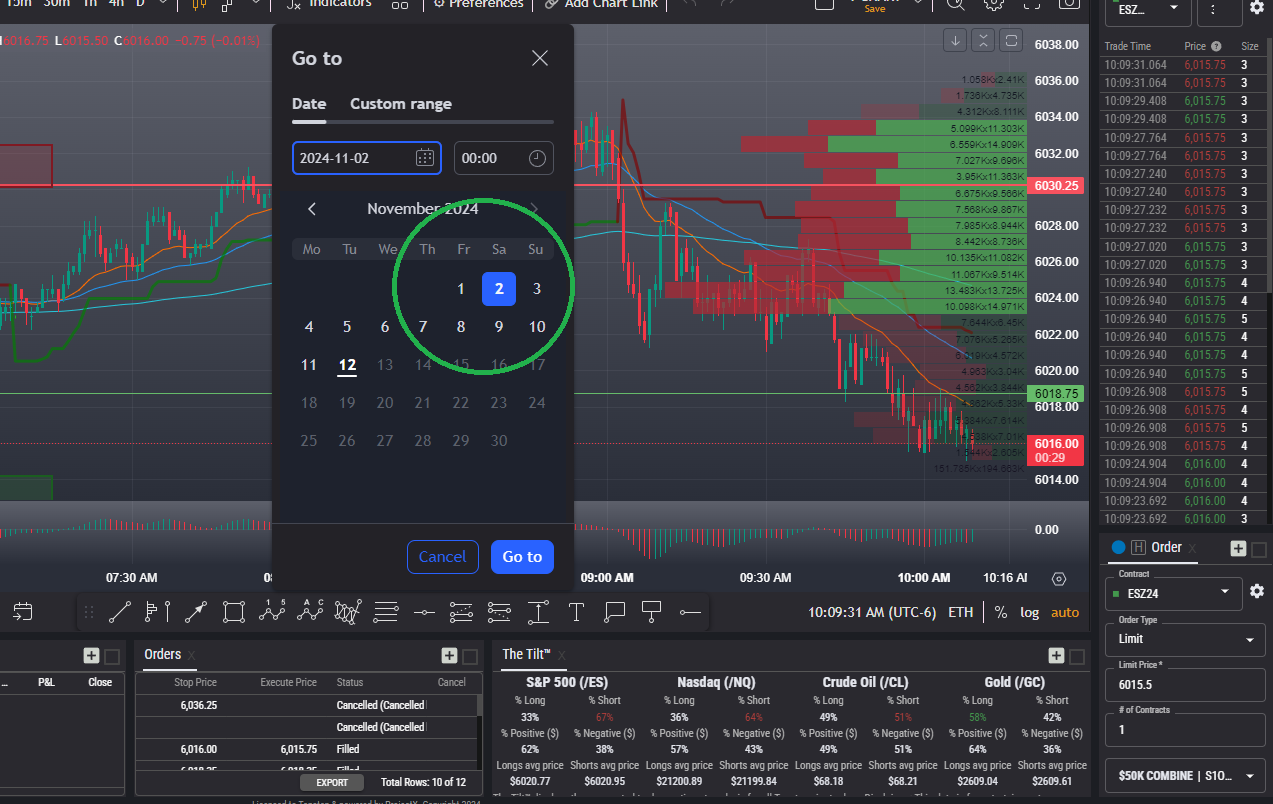
Task: Select the Orders panel tab
Action: coord(162,654)
